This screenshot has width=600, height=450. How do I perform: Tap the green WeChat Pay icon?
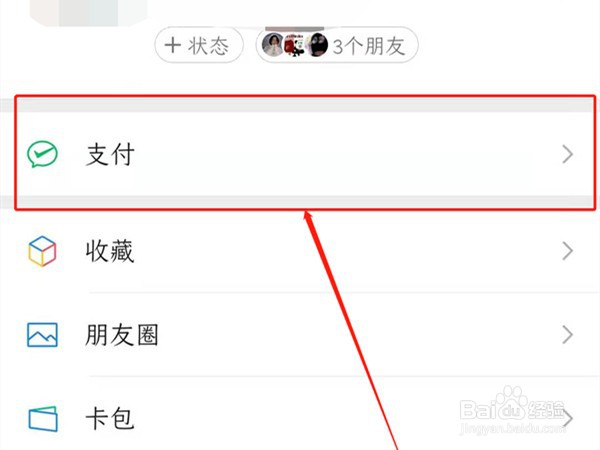pos(42,154)
